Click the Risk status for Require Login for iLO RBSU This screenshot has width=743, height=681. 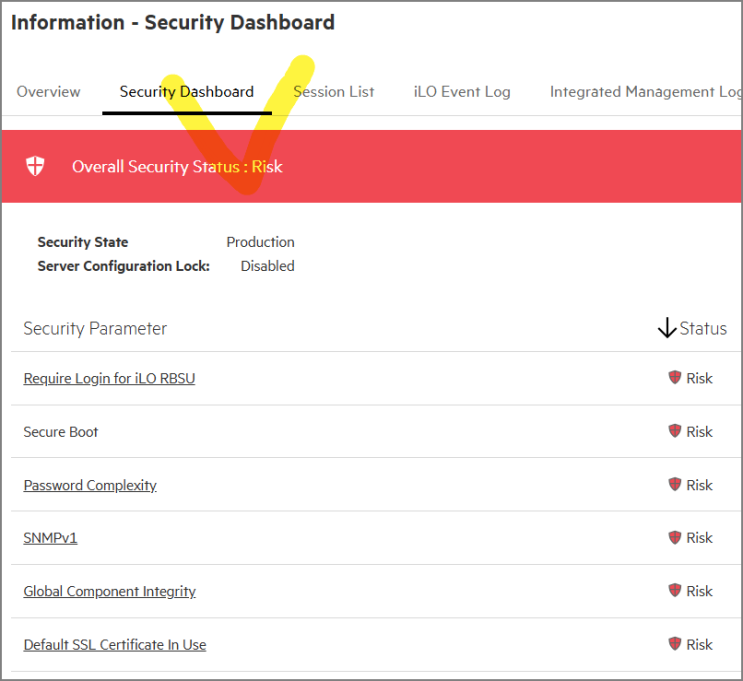coord(699,378)
